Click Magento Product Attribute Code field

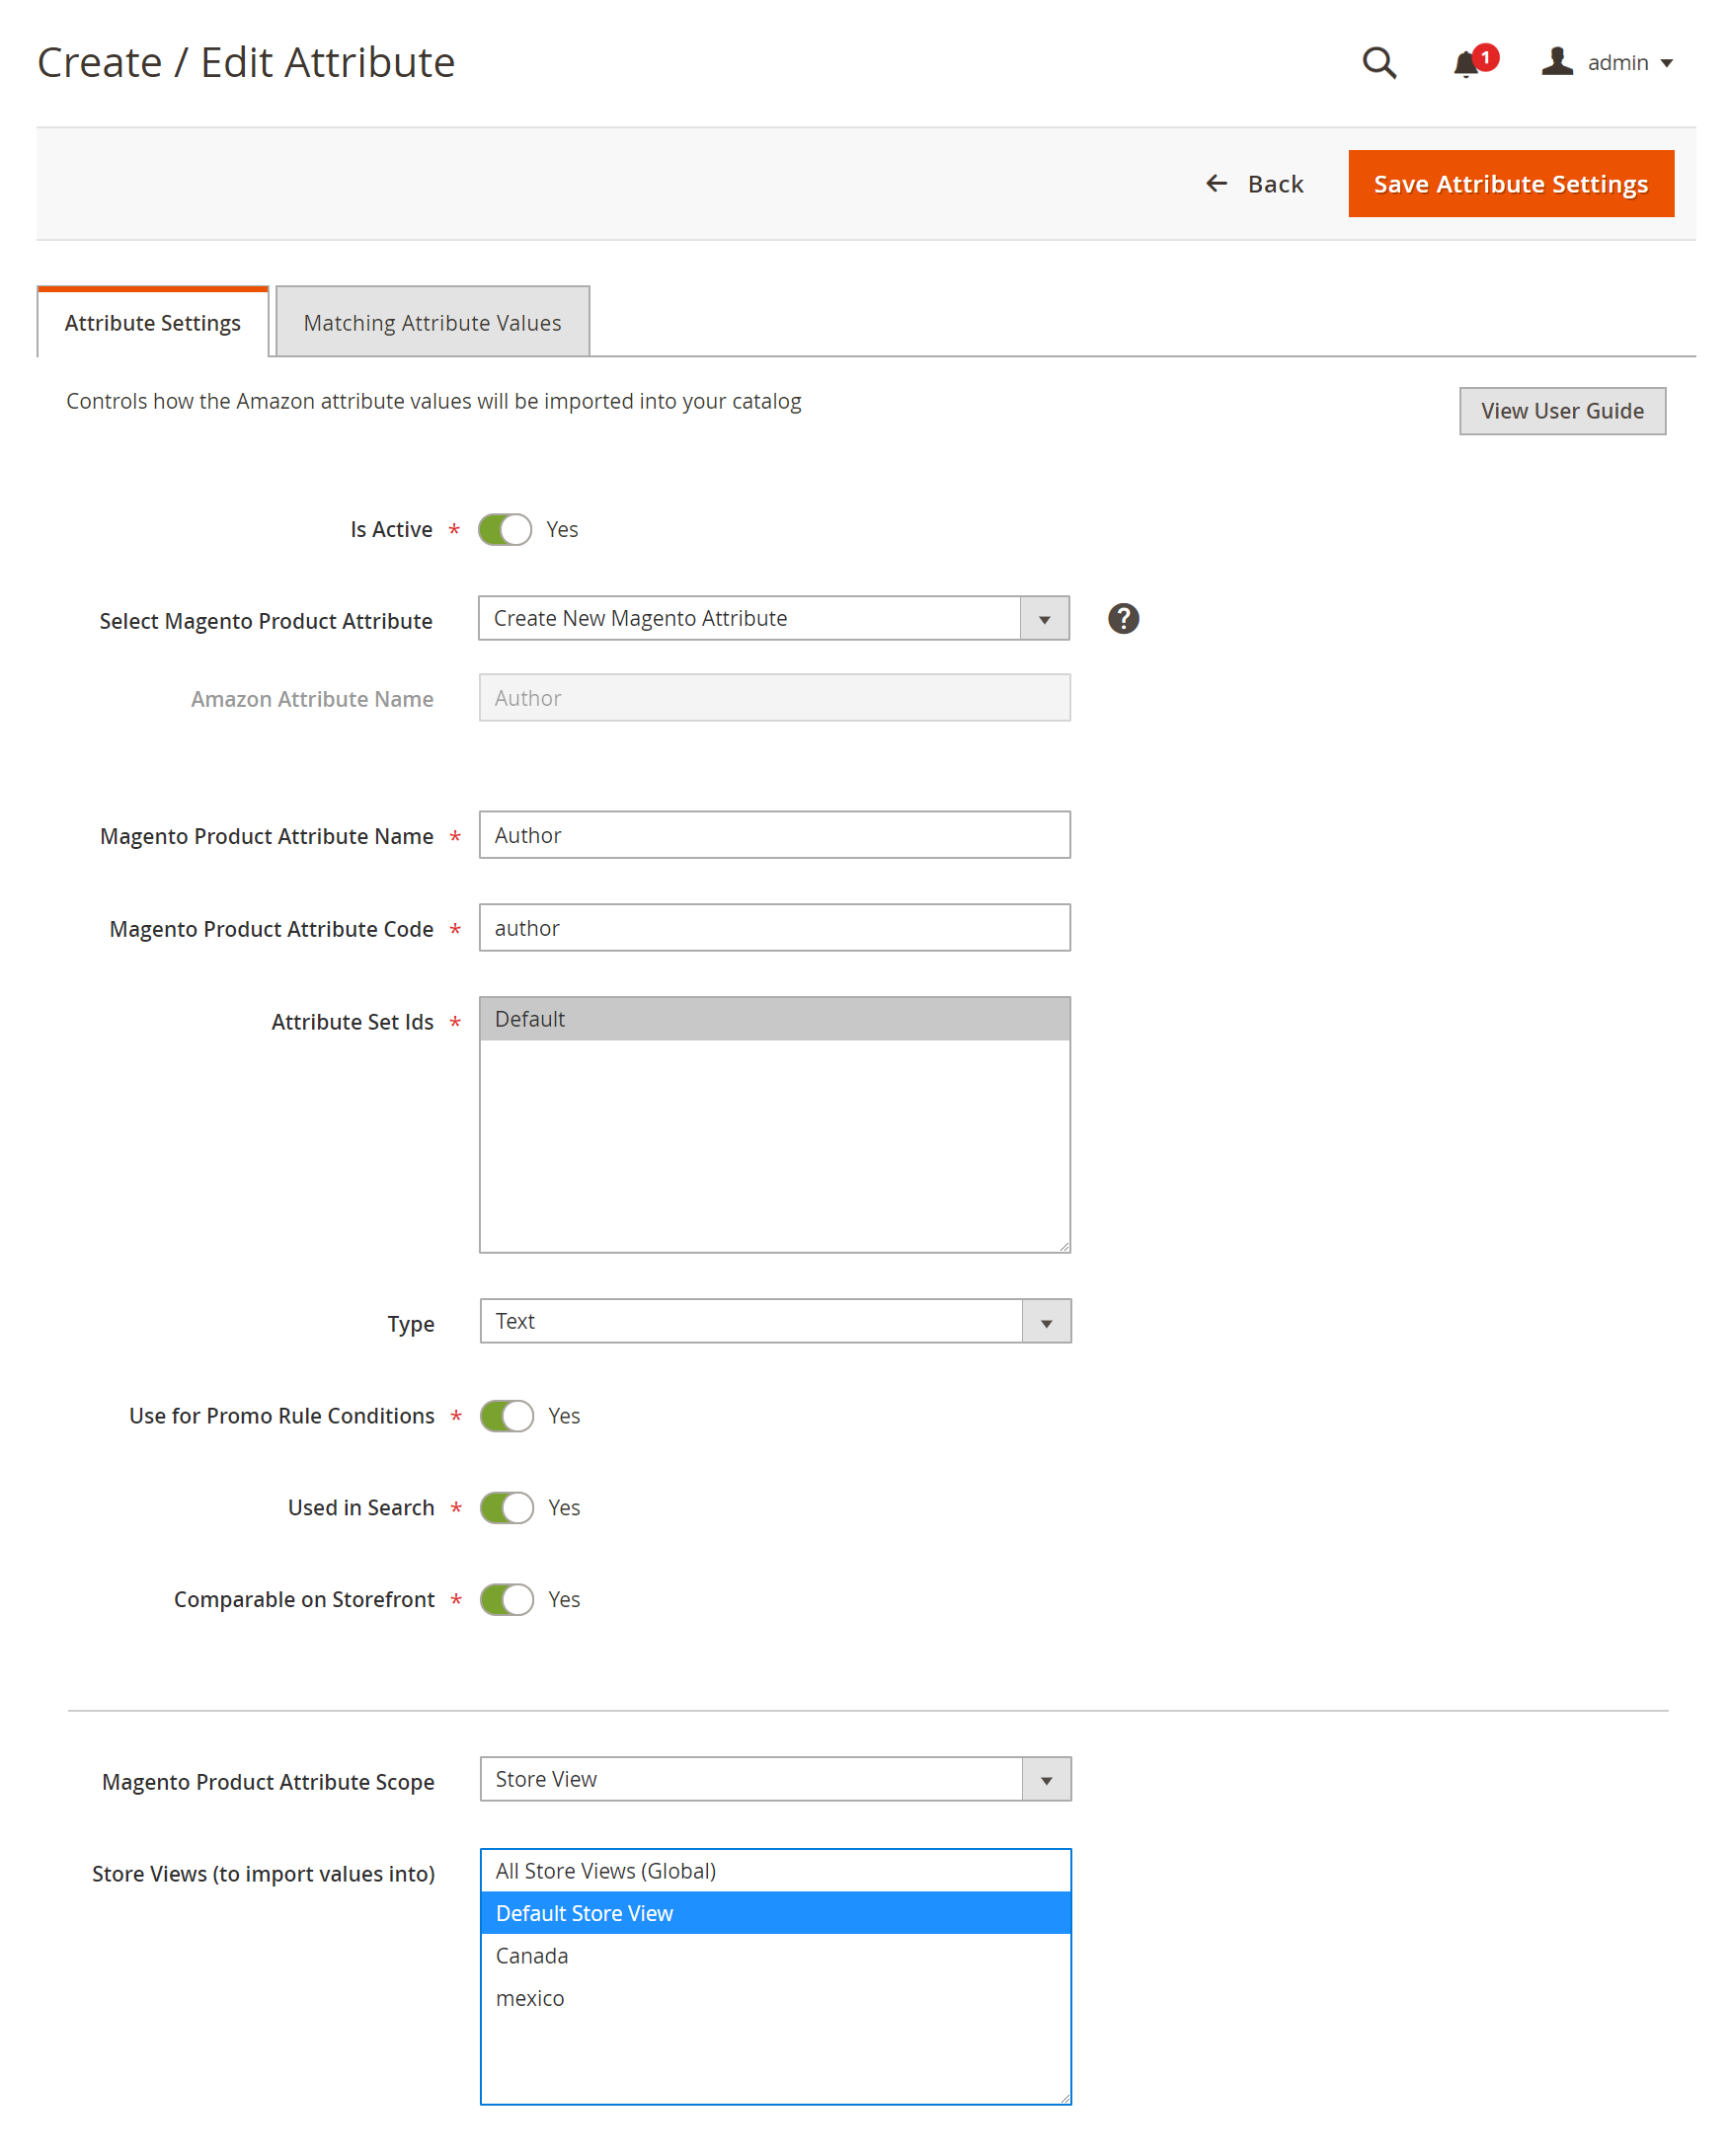[774, 928]
